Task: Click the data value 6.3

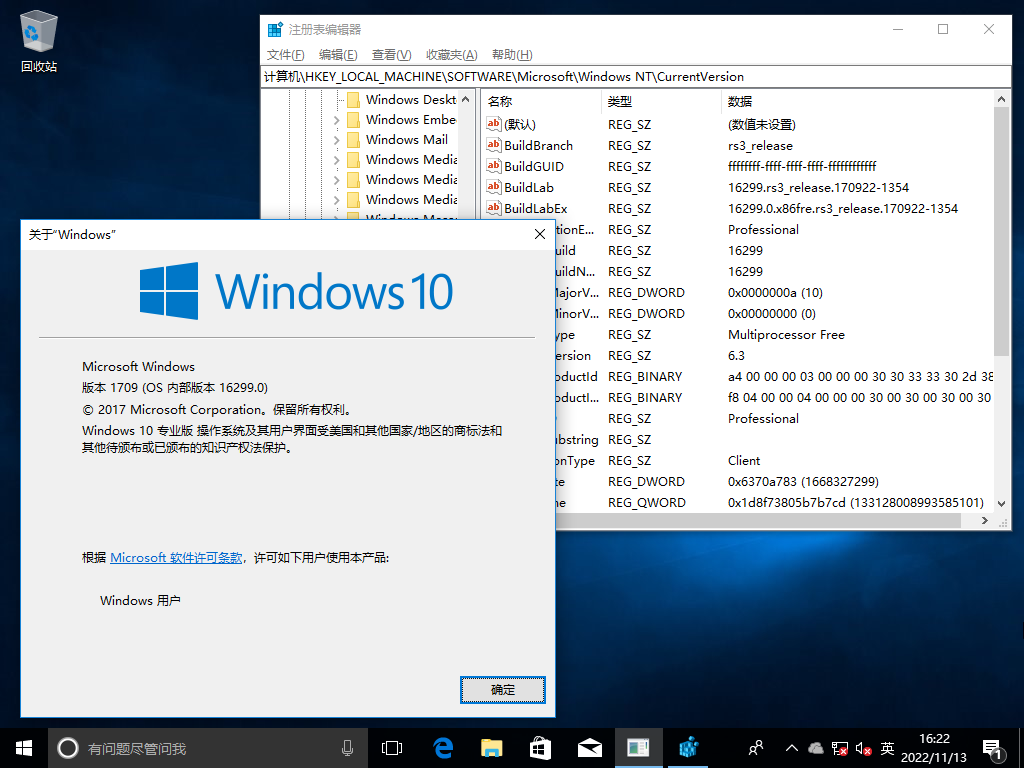Action: (x=736, y=355)
